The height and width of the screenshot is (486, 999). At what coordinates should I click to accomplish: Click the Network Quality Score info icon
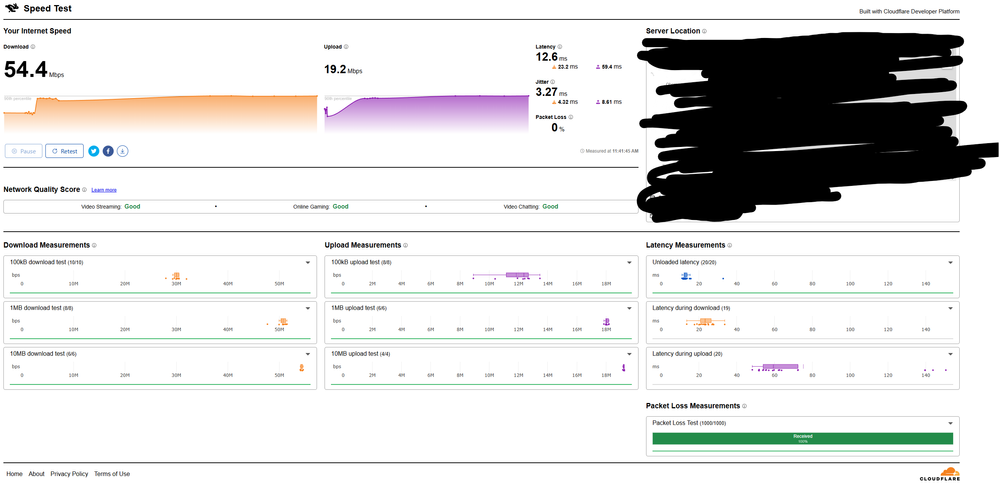(85, 189)
